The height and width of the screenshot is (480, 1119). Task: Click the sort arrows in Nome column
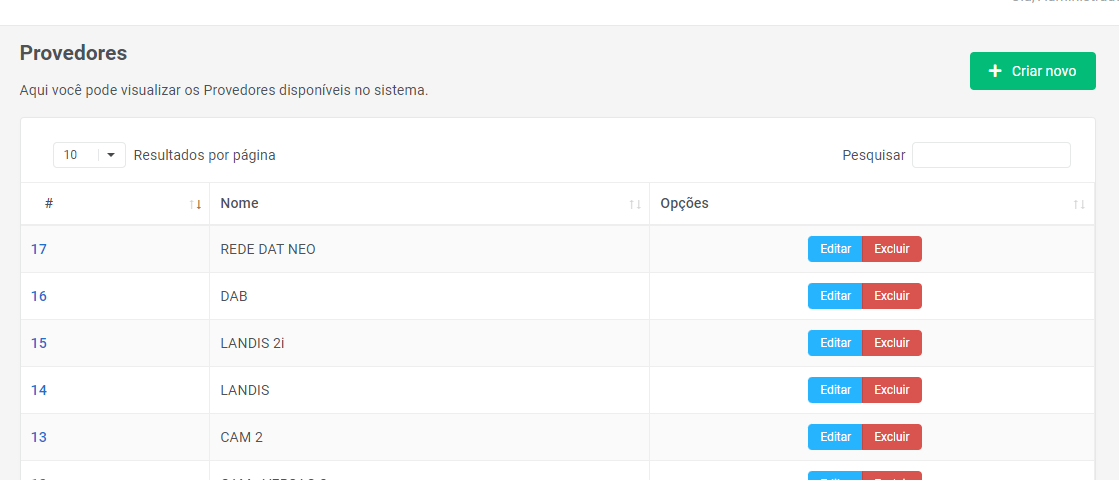point(635,204)
